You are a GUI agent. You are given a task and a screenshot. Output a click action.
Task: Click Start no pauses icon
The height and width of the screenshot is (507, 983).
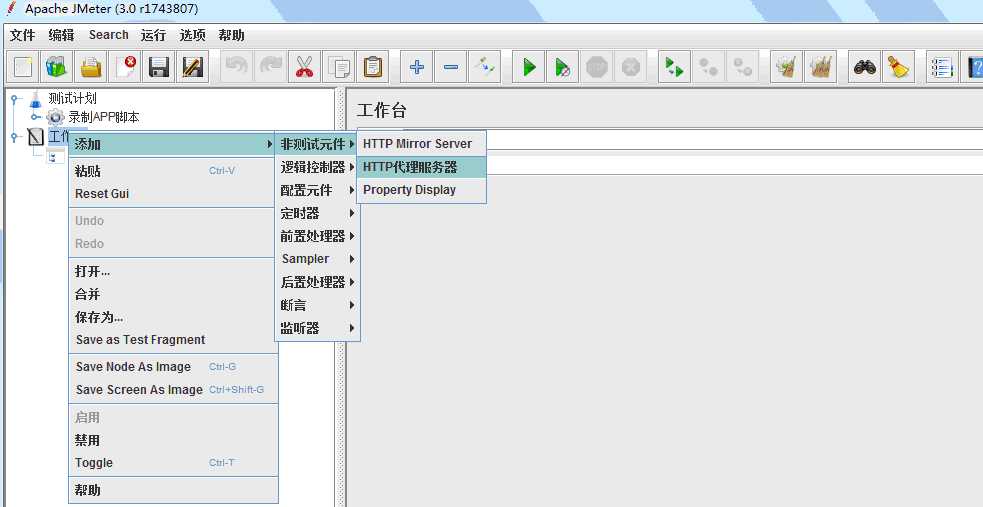tap(562, 66)
